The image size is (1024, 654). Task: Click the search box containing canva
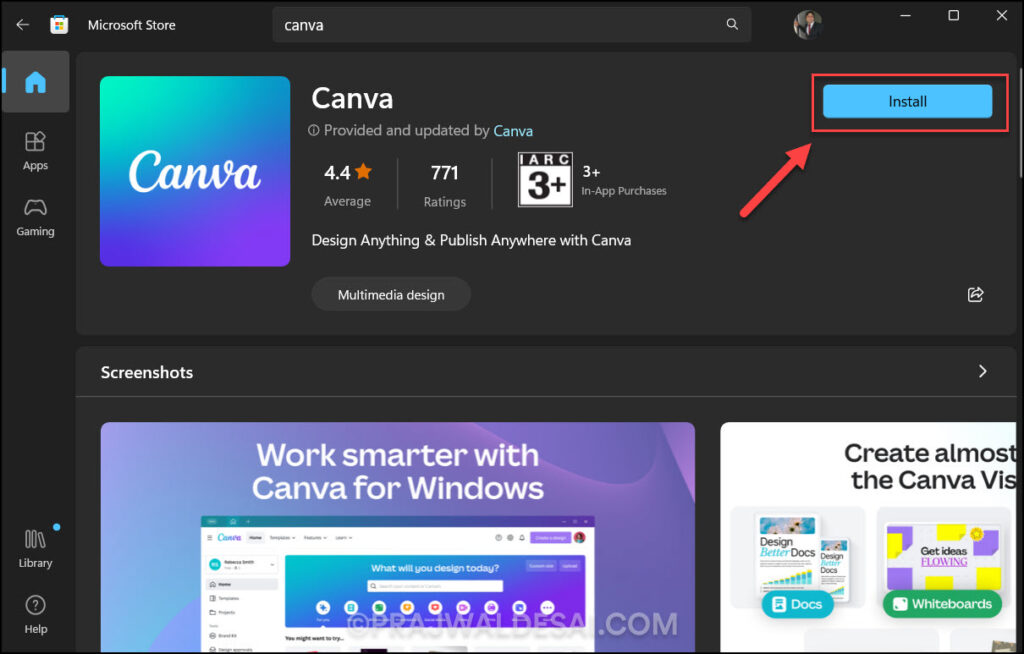pos(511,25)
